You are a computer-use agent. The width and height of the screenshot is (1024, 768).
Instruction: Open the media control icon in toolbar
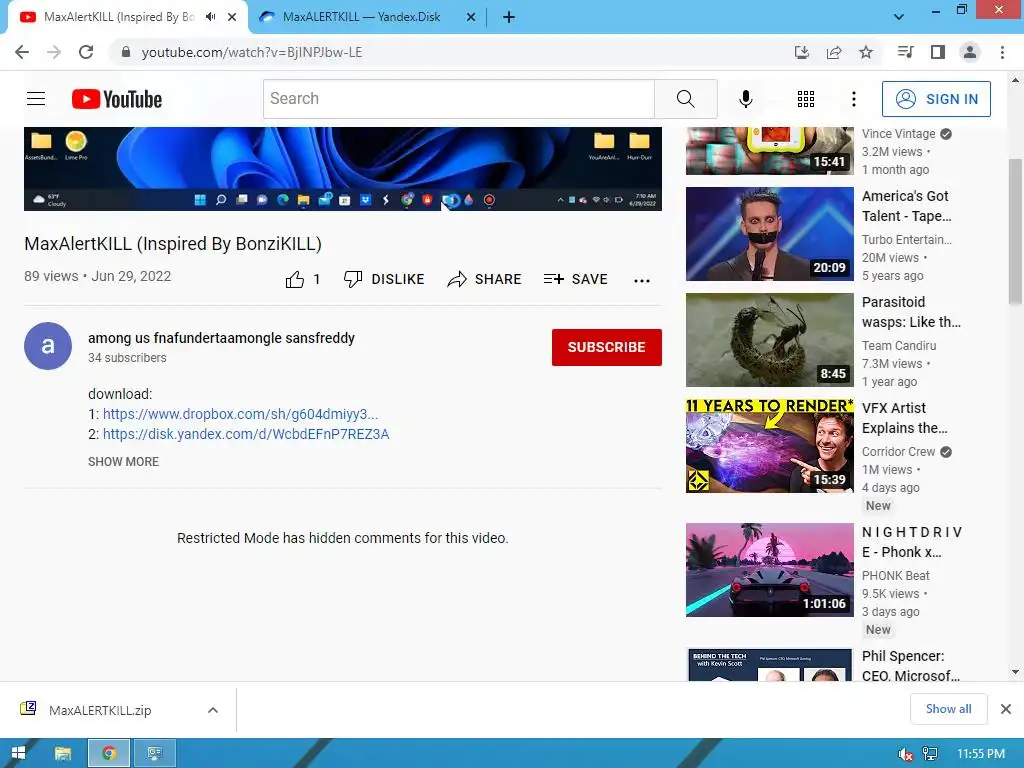[906, 52]
